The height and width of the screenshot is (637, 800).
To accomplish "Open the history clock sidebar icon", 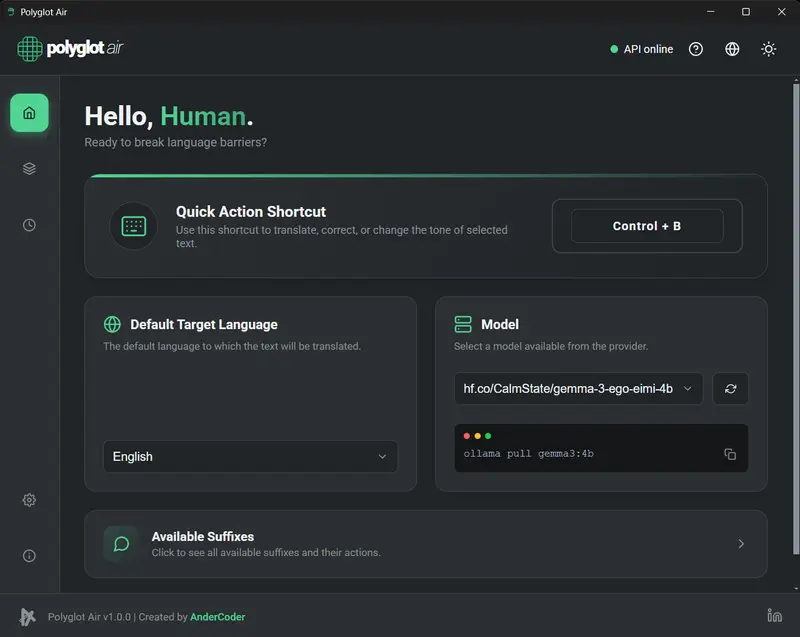I will 29,225.
